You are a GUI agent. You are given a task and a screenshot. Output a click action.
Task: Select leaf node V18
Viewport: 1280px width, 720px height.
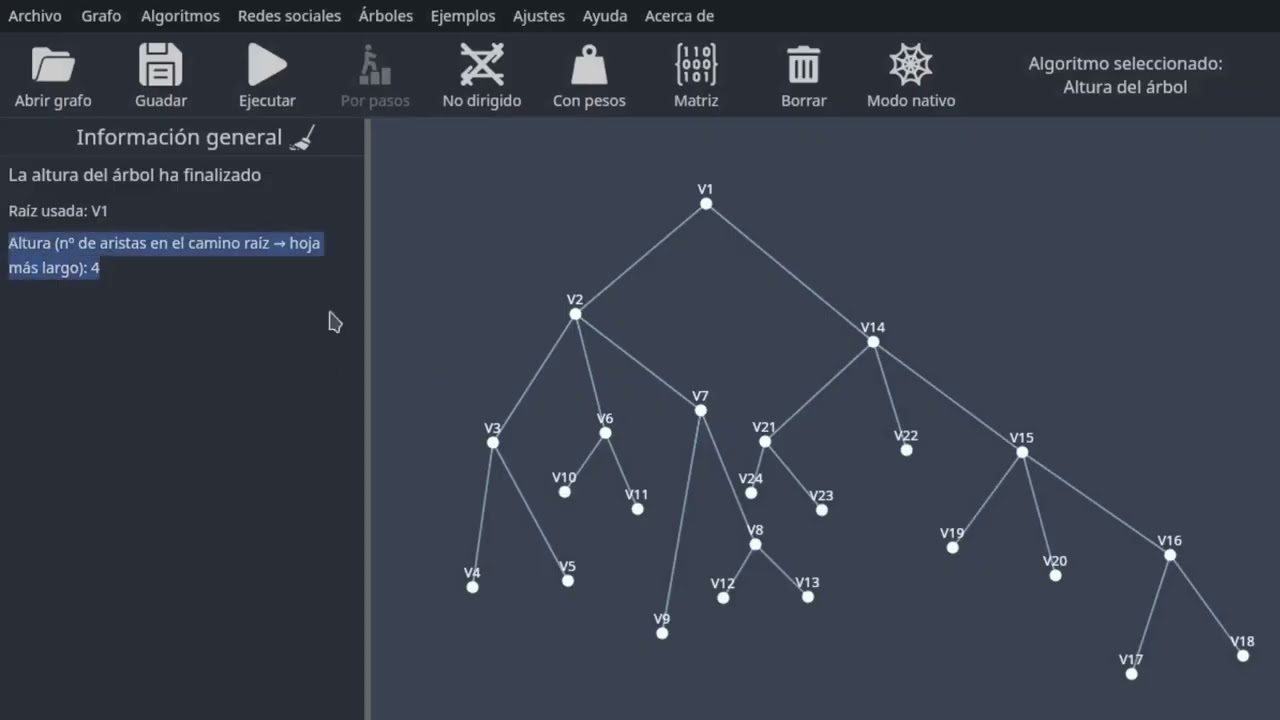click(1243, 656)
